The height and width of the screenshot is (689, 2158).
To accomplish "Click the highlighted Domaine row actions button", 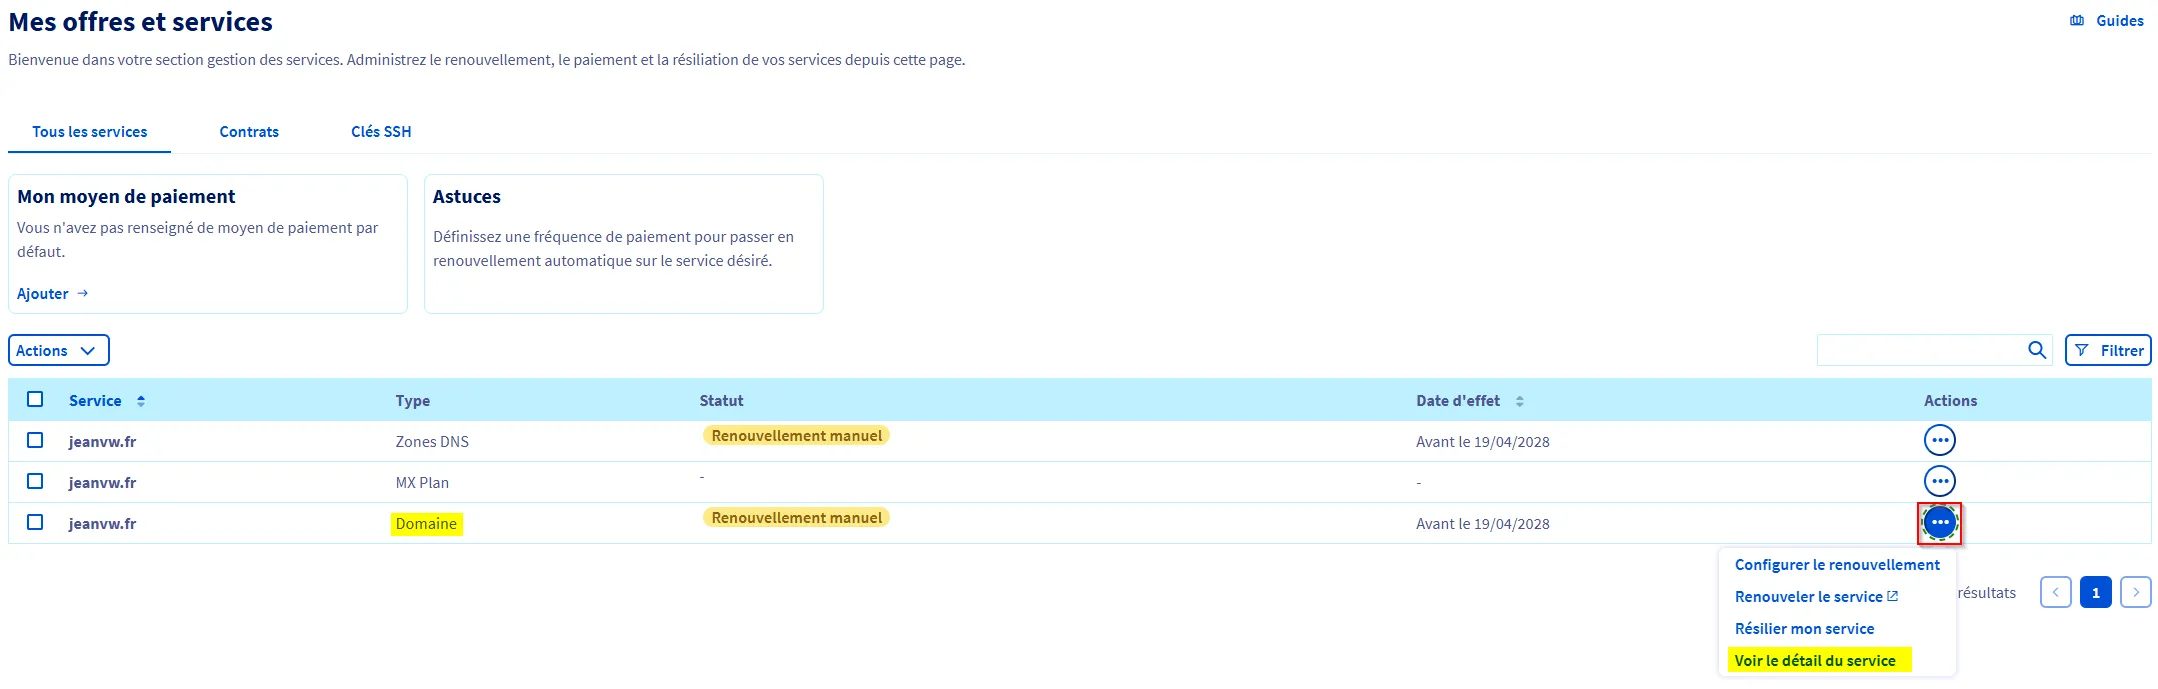I will 1939,523.
